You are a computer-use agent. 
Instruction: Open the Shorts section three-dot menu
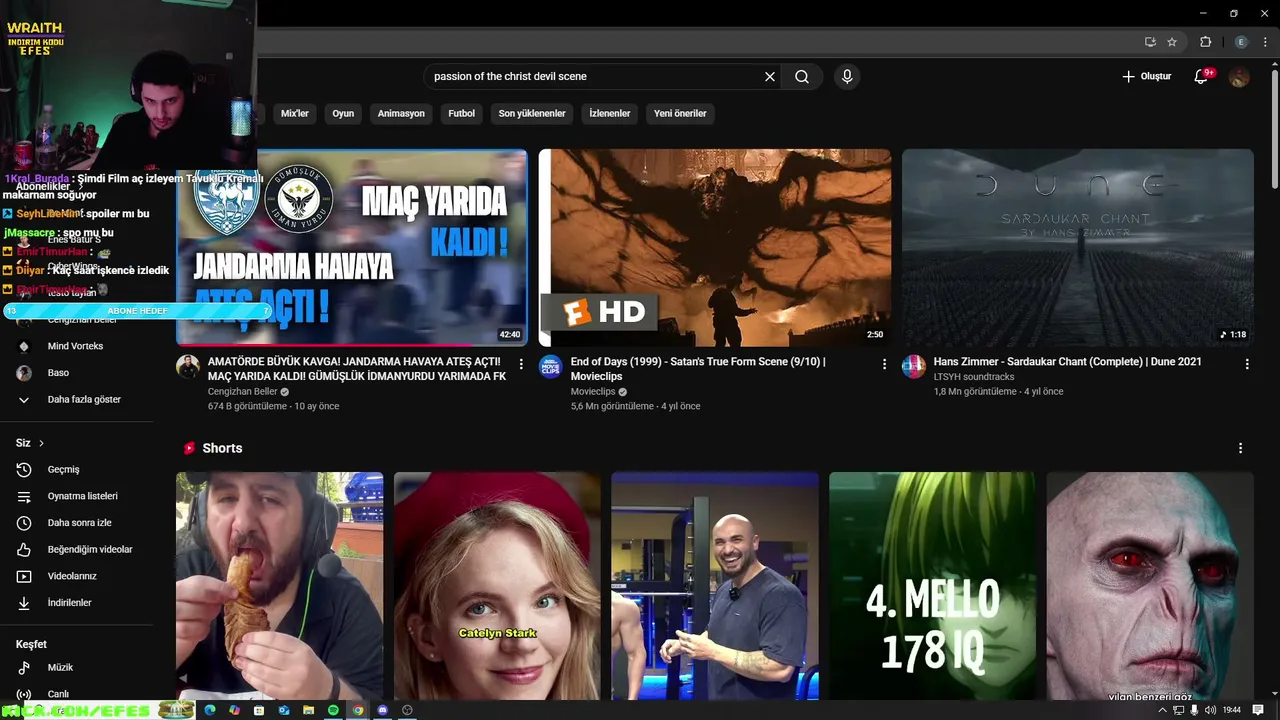pyautogui.click(x=1241, y=448)
